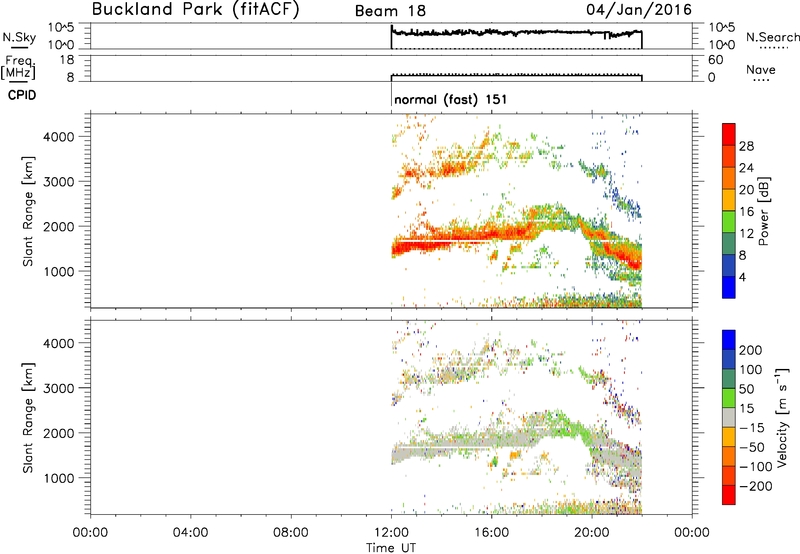Click the 2000 tick on velocity panel axis

(x=59, y=433)
